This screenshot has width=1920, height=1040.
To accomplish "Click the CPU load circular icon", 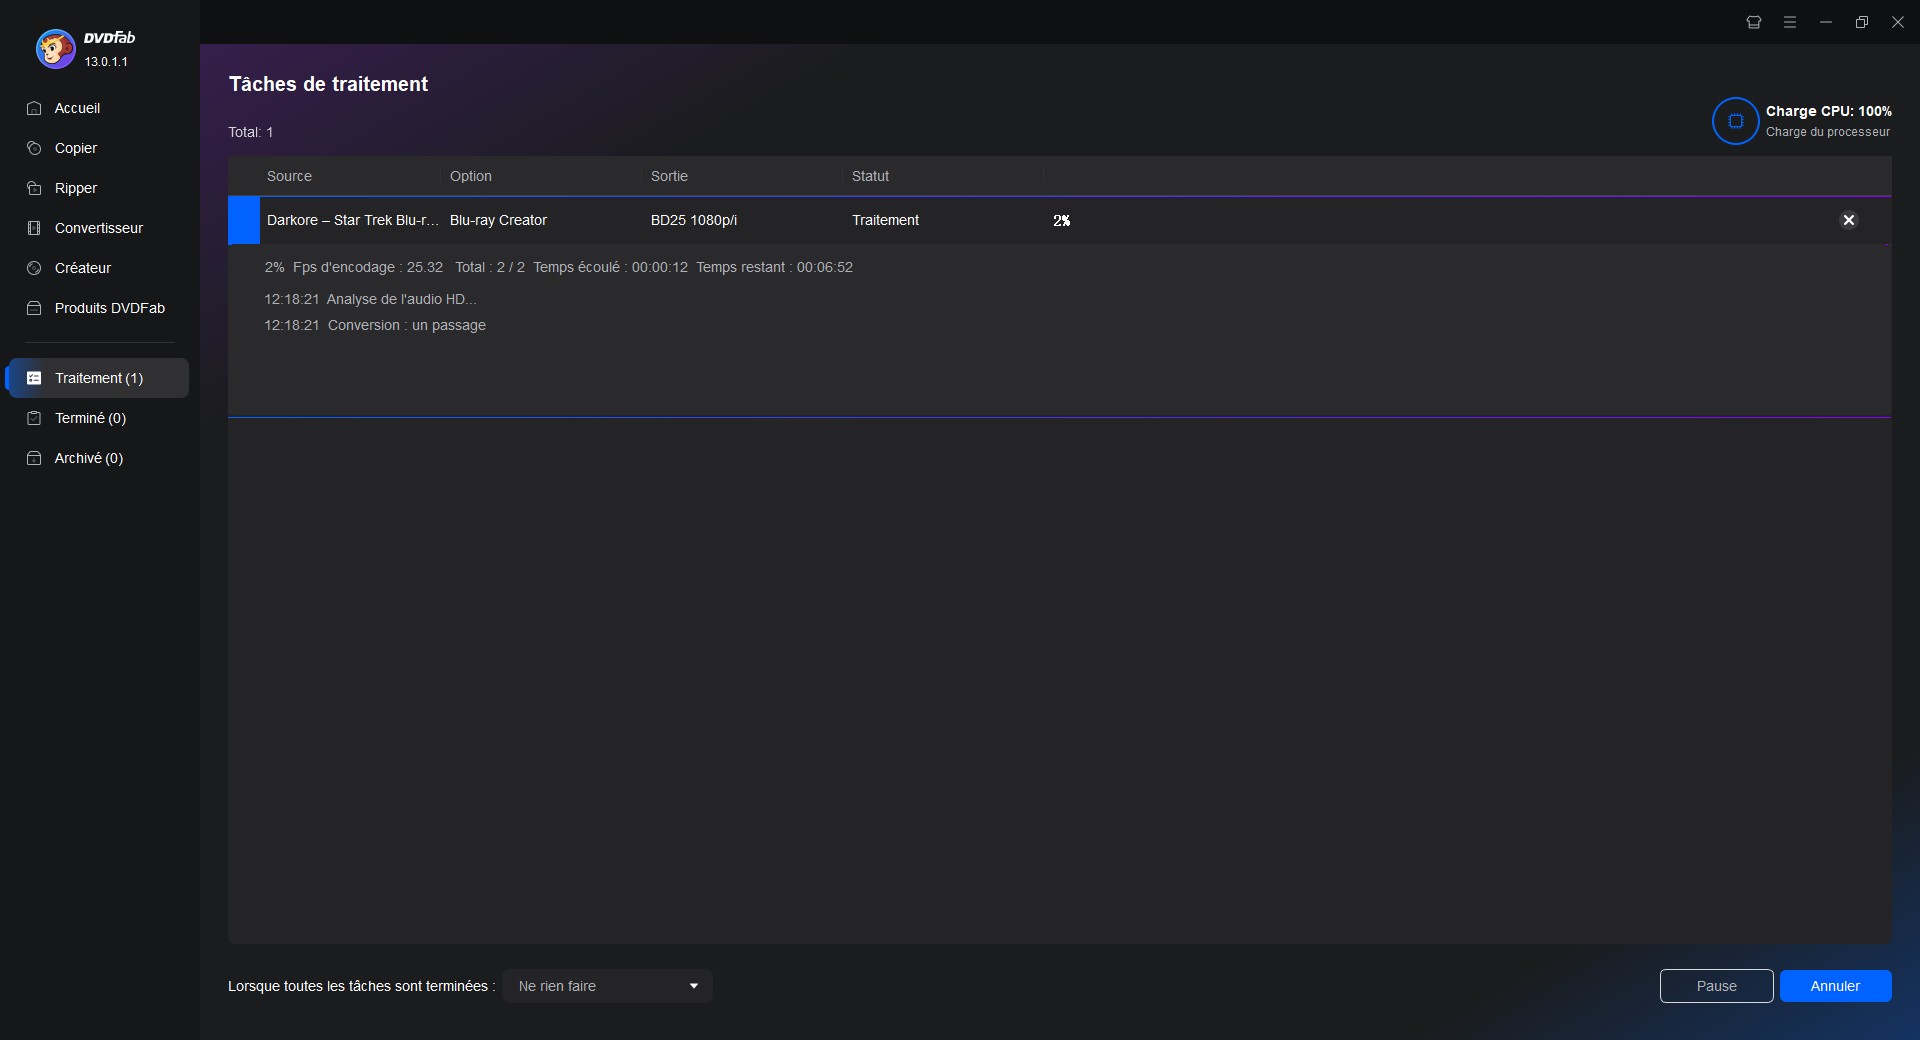I will coord(1735,121).
